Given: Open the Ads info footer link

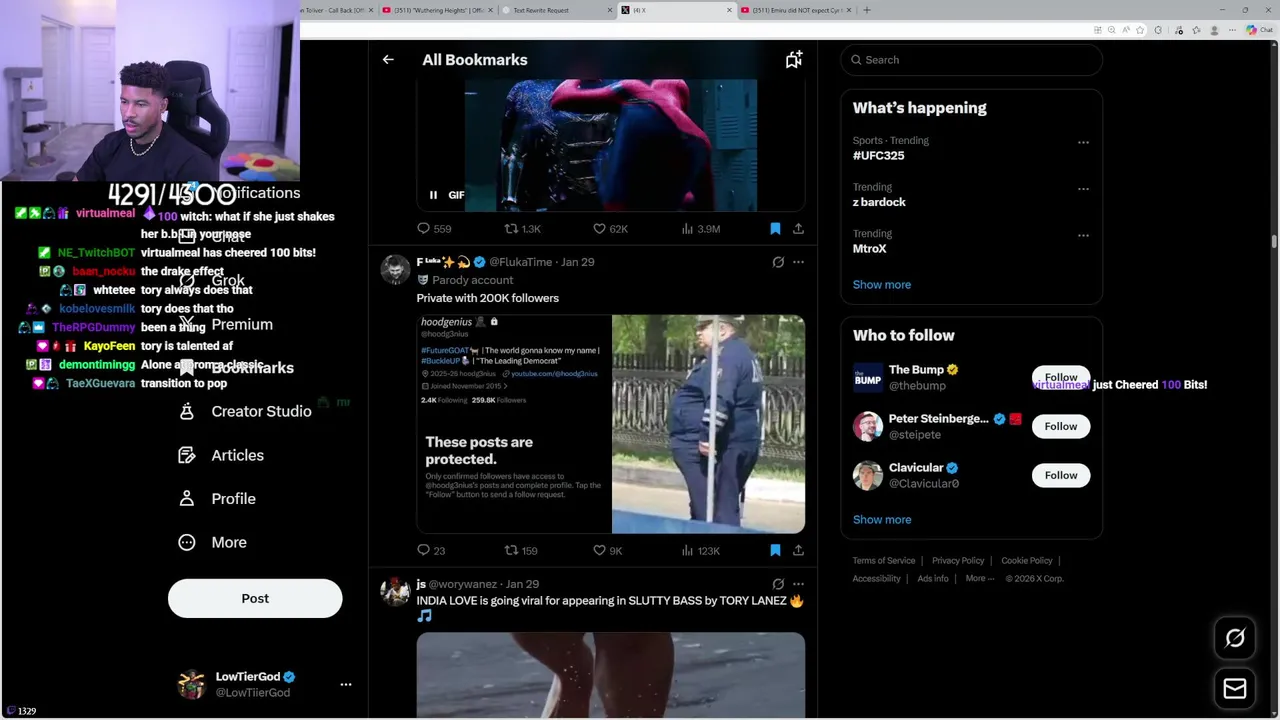Looking at the screenshot, I should [933, 579].
